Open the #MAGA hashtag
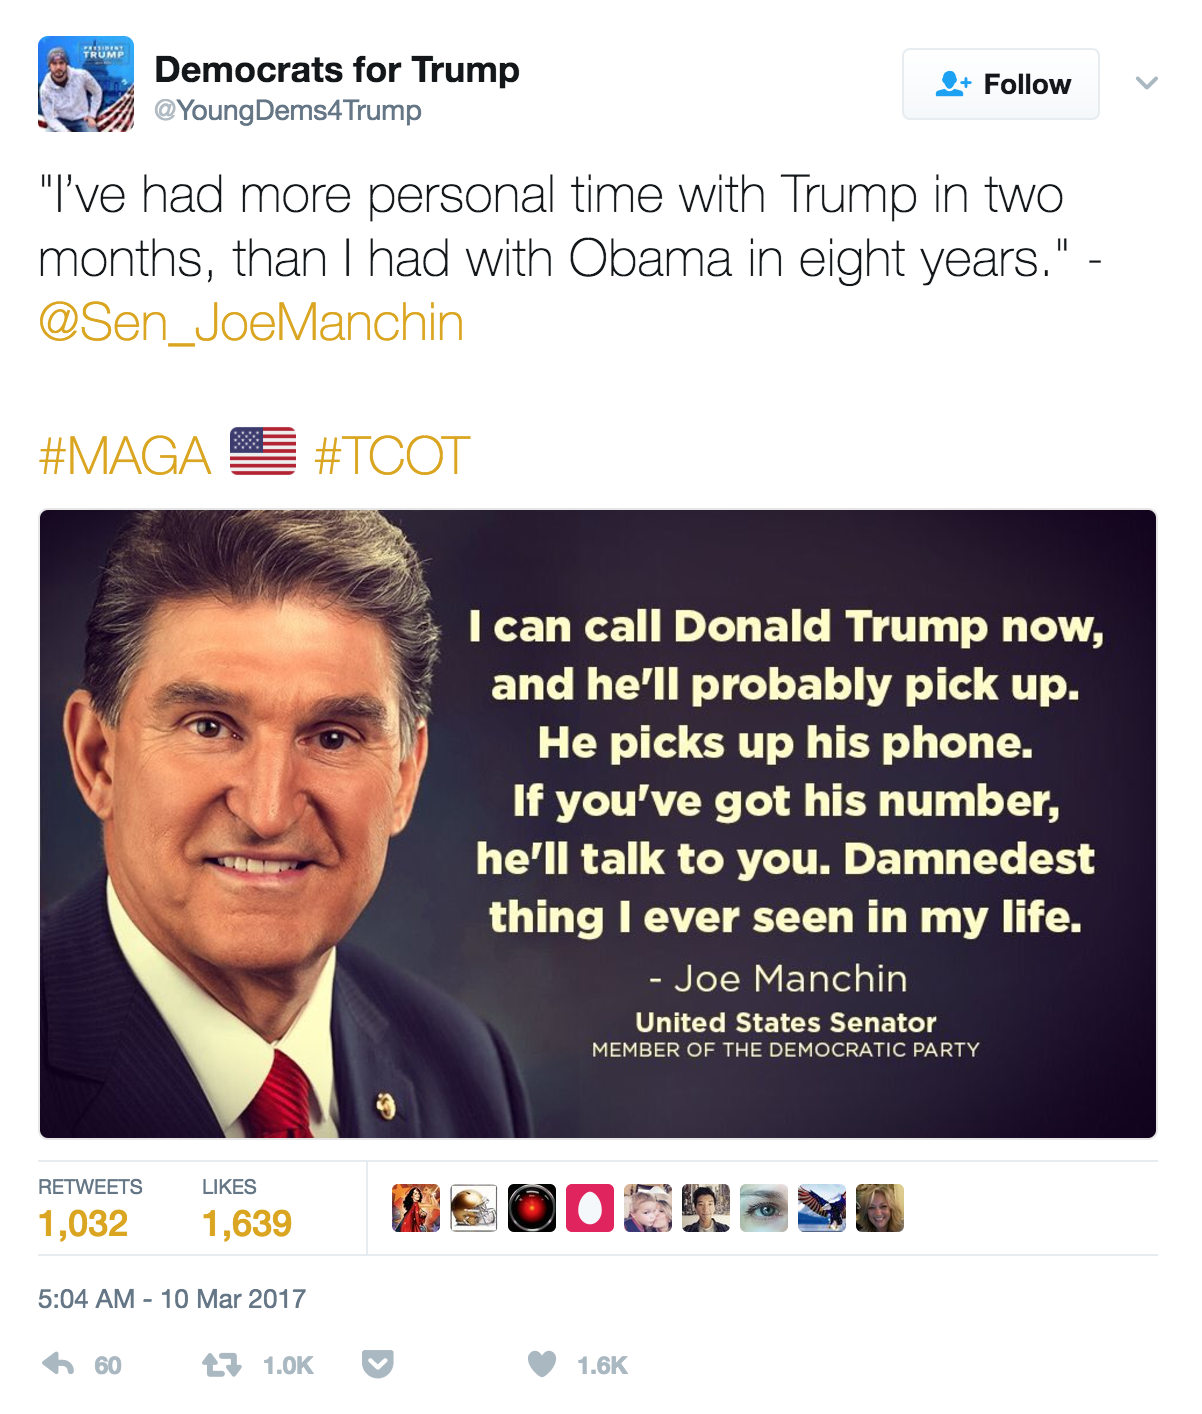This screenshot has width=1202, height=1414. coord(125,456)
